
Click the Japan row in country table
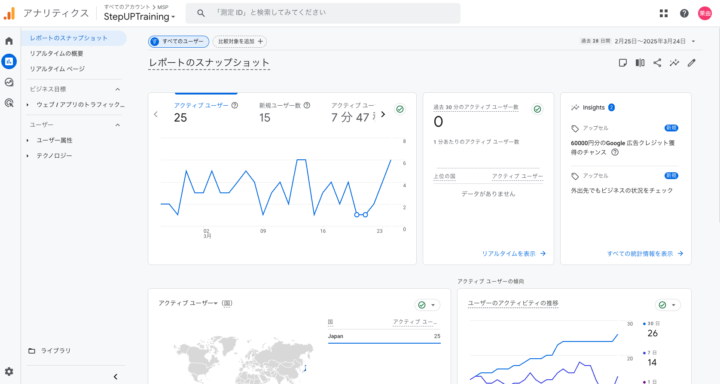tap(384, 337)
